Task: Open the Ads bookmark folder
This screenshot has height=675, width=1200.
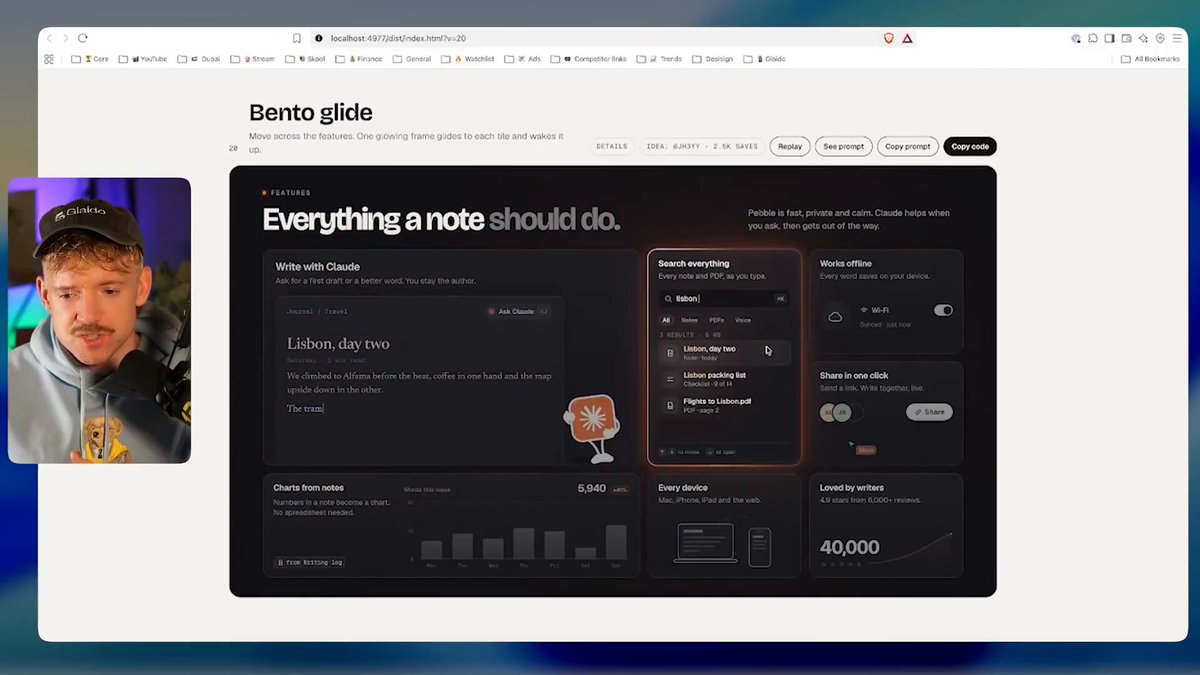Action: point(523,59)
